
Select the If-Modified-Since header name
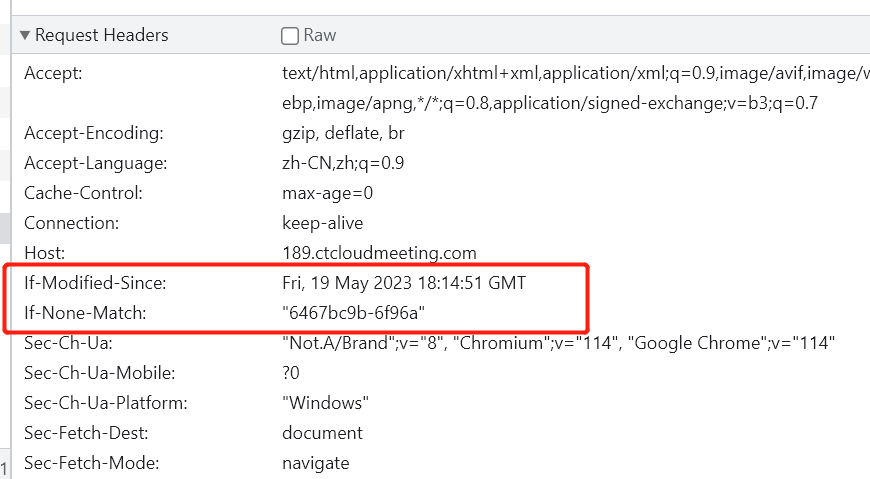[95, 283]
